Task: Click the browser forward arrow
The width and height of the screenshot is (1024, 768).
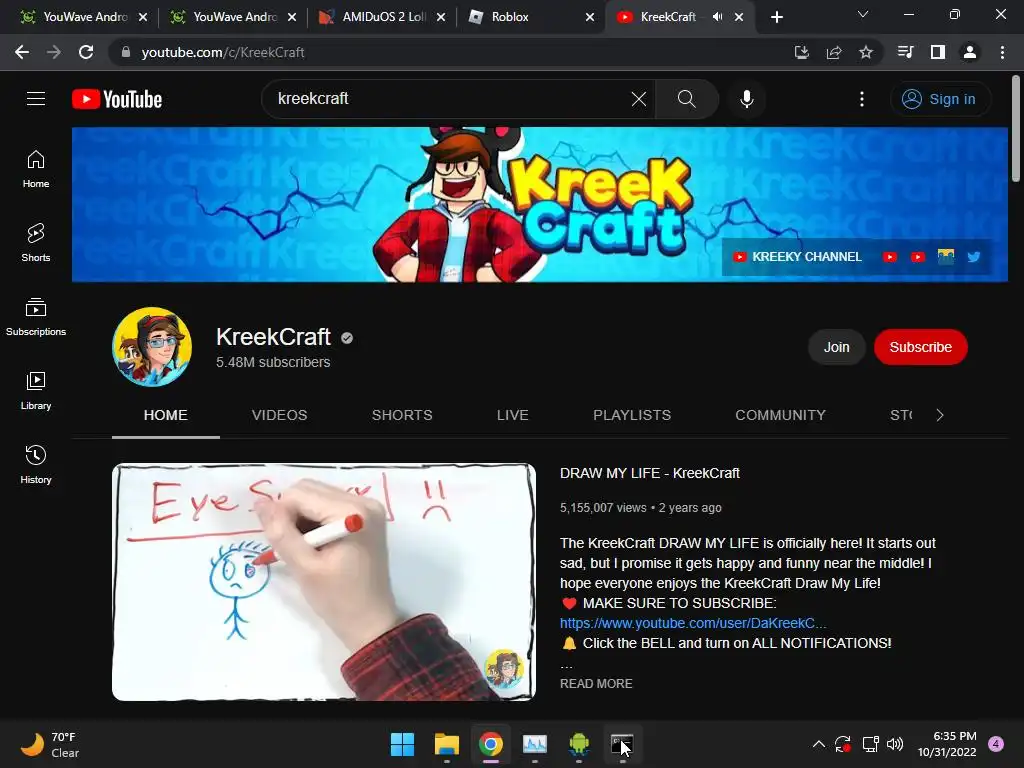Action: coord(54,52)
